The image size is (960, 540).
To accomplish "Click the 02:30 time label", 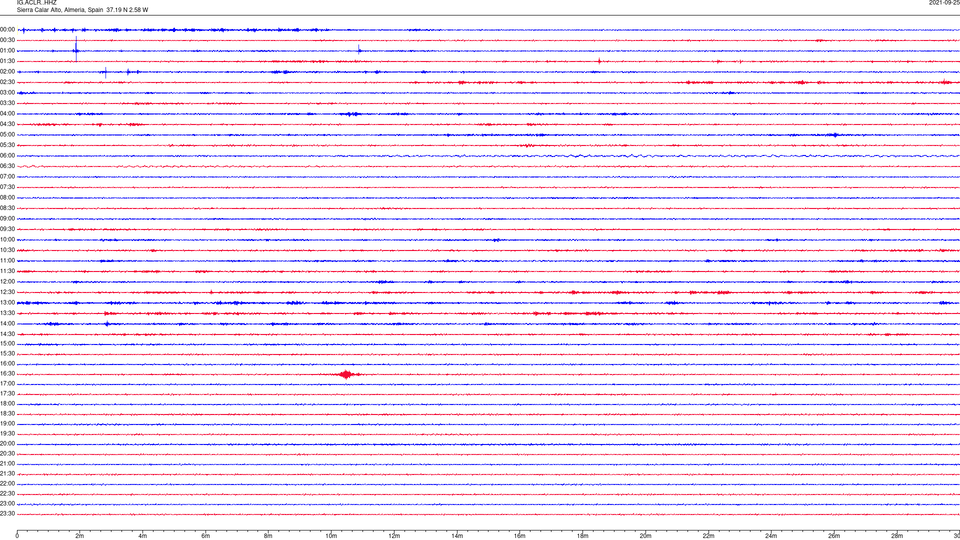I will click(7, 82).
